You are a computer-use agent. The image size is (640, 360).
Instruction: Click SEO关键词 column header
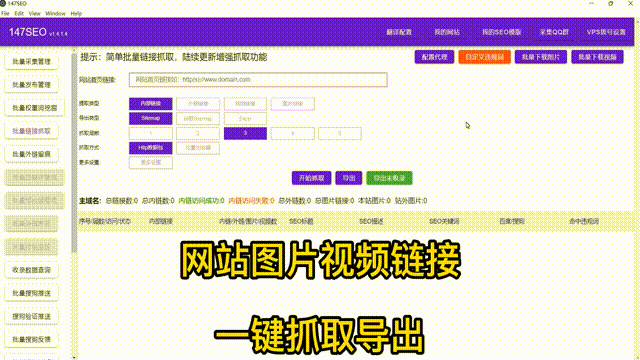point(444,221)
